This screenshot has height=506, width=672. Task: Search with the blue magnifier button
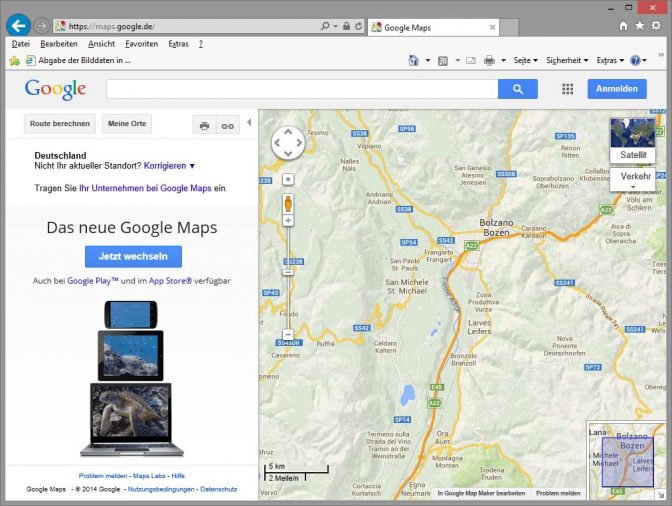click(518, 89)
